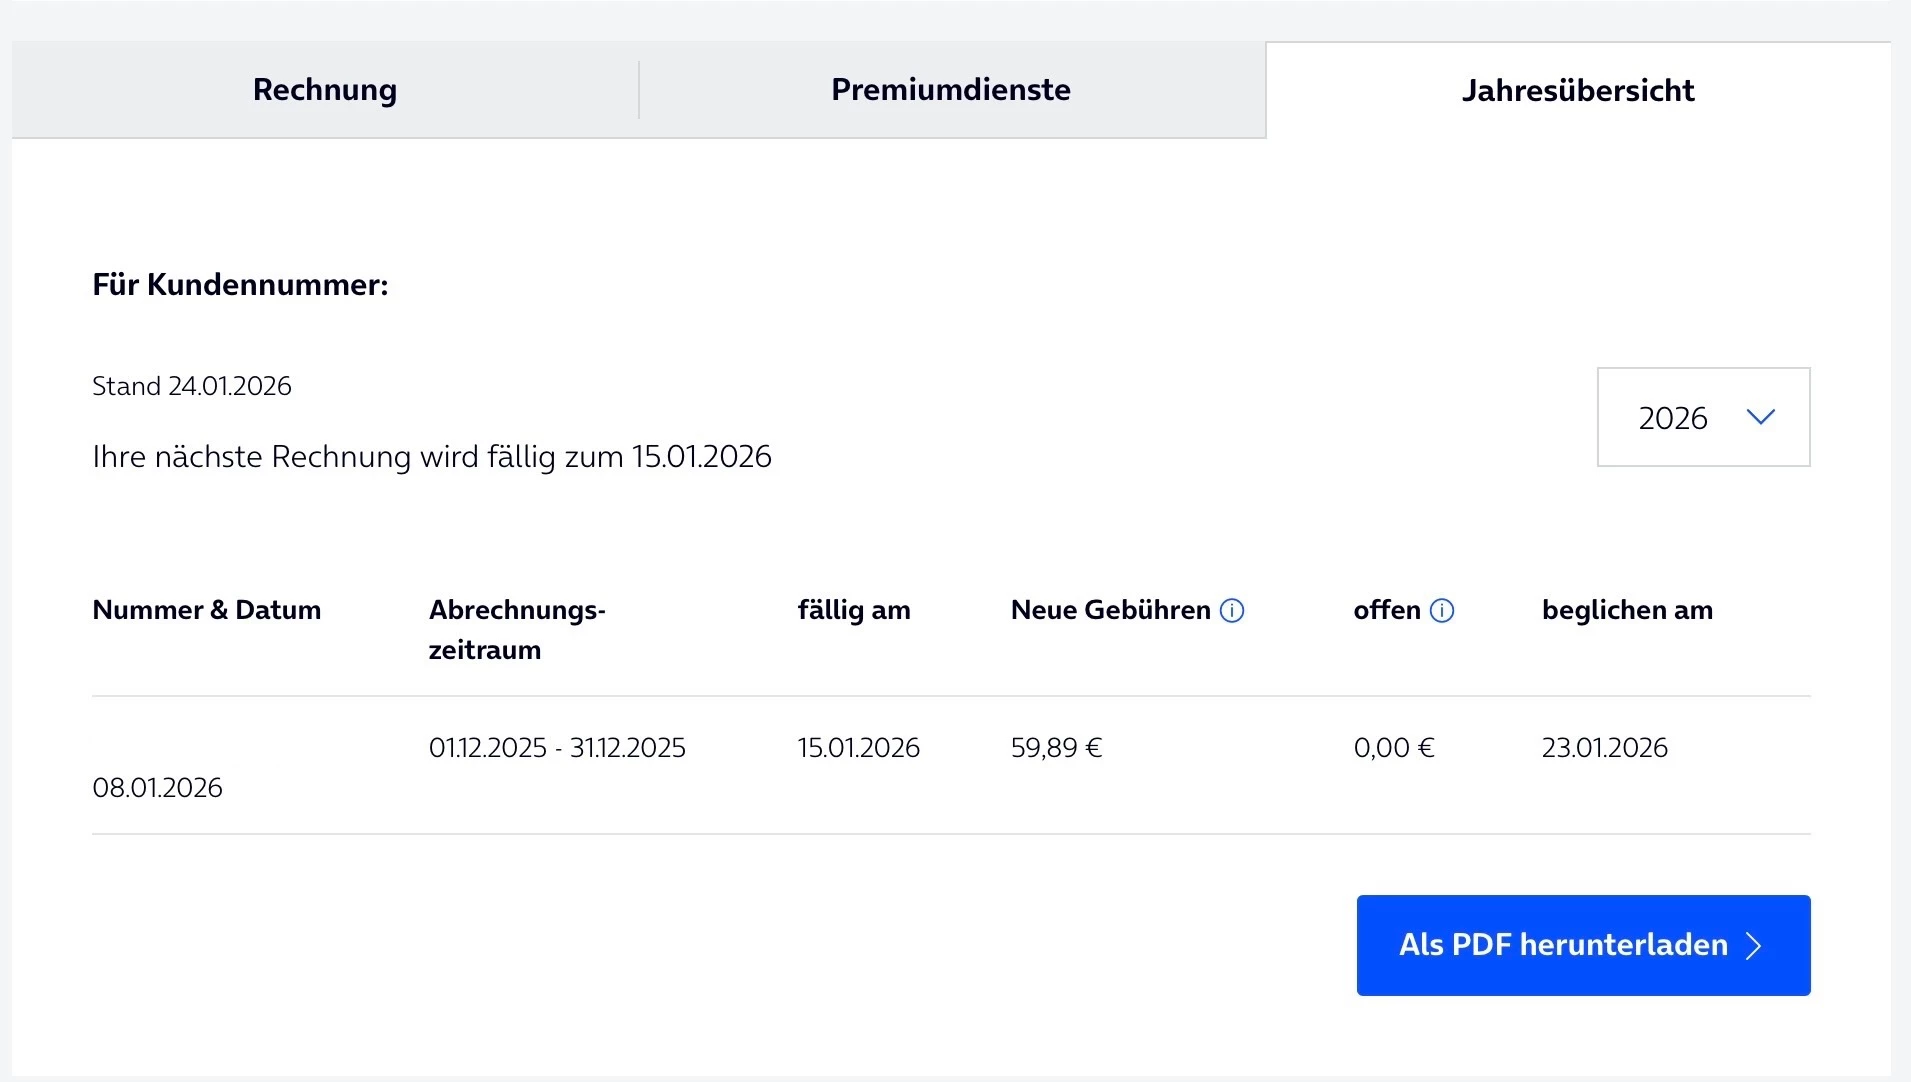Image resolution: width=1911 pixels, height=1082 pixels.
Task: Click the beglichen am column header
Action: [x=1627, y=610]
